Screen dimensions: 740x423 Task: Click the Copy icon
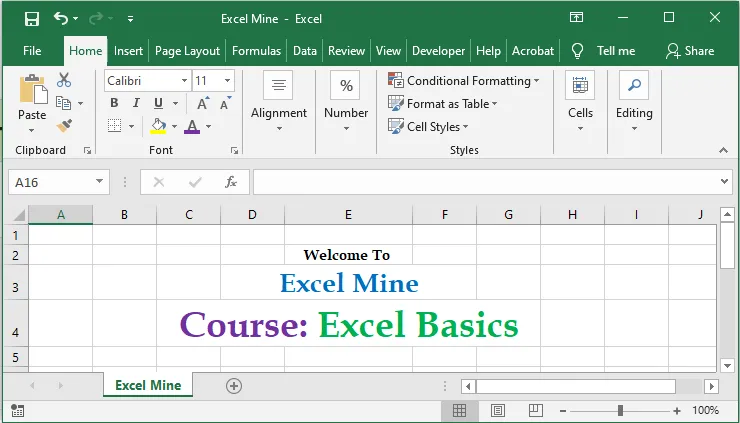click(x=63, y=103)
